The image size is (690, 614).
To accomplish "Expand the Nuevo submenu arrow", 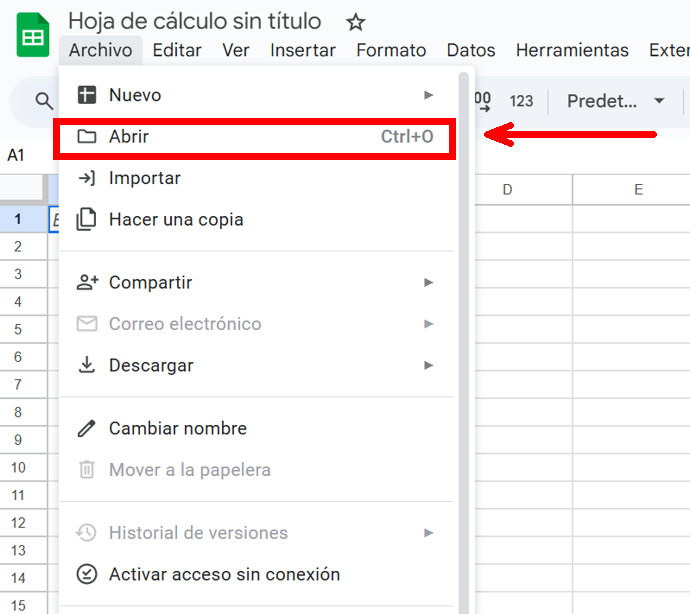I will point(428,95).
